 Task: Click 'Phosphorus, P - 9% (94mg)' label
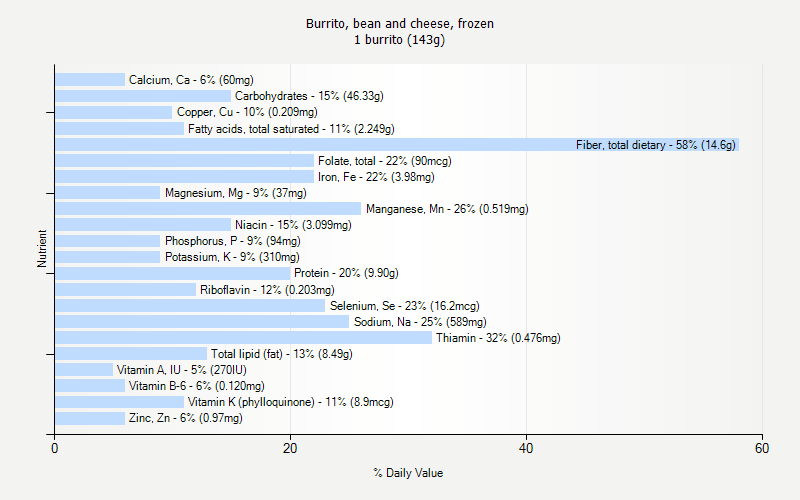[233, 241]
